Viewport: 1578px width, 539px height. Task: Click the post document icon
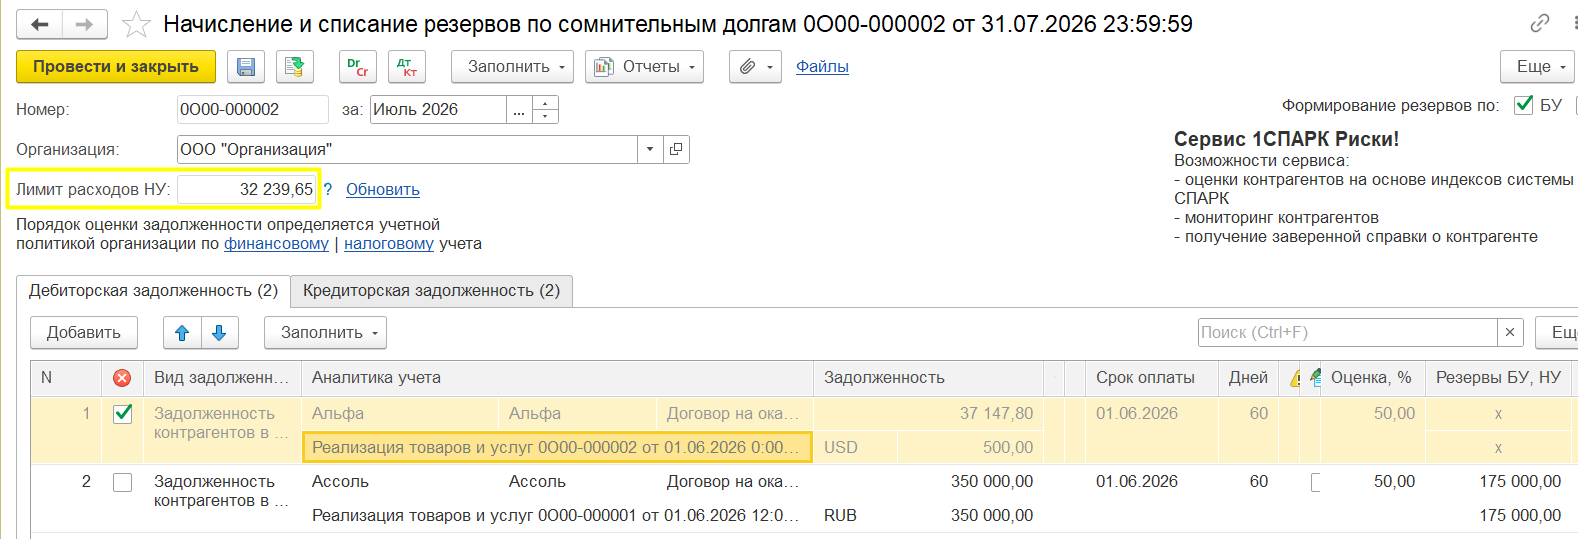pos(294,67)
